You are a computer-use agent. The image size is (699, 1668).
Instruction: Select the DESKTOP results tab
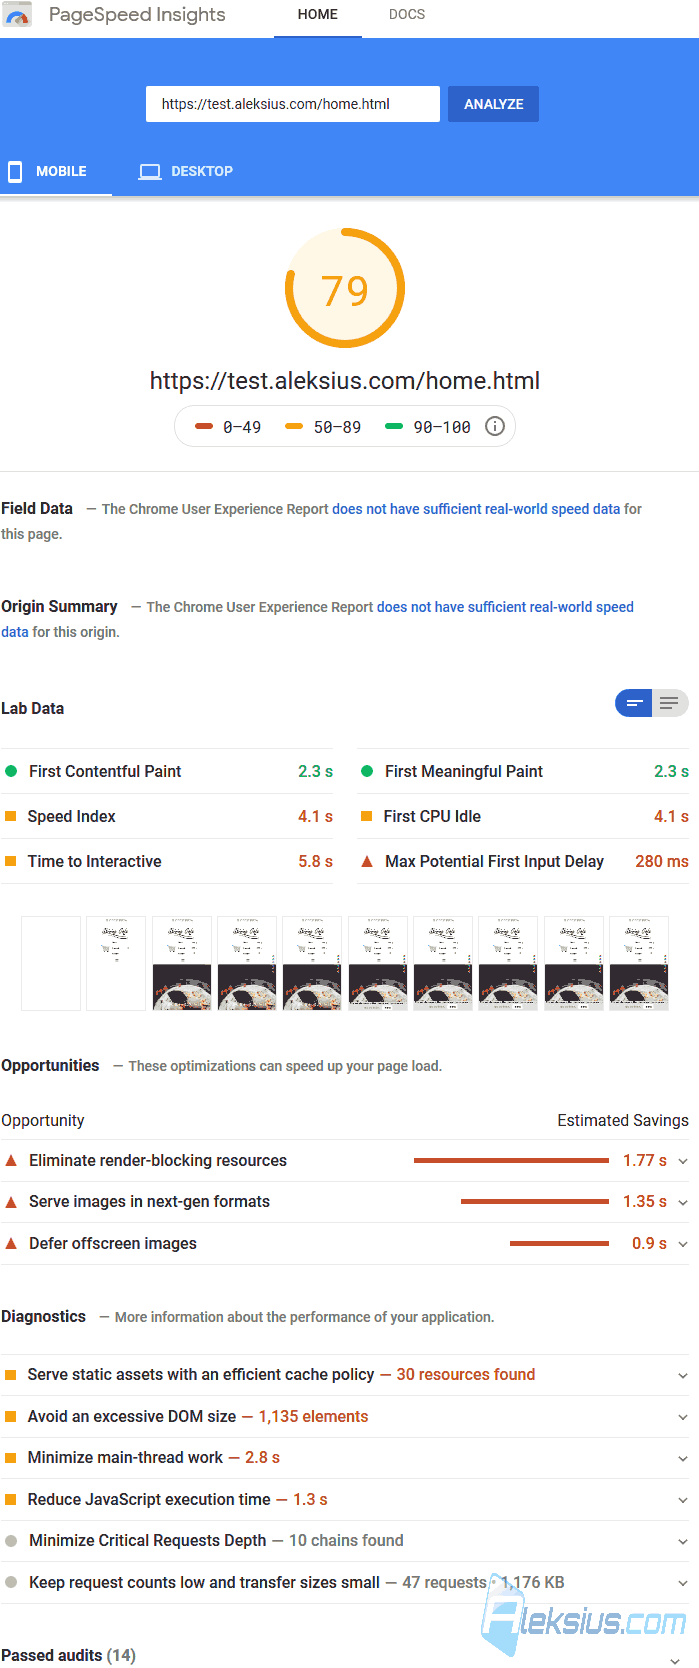coord(186,172)
